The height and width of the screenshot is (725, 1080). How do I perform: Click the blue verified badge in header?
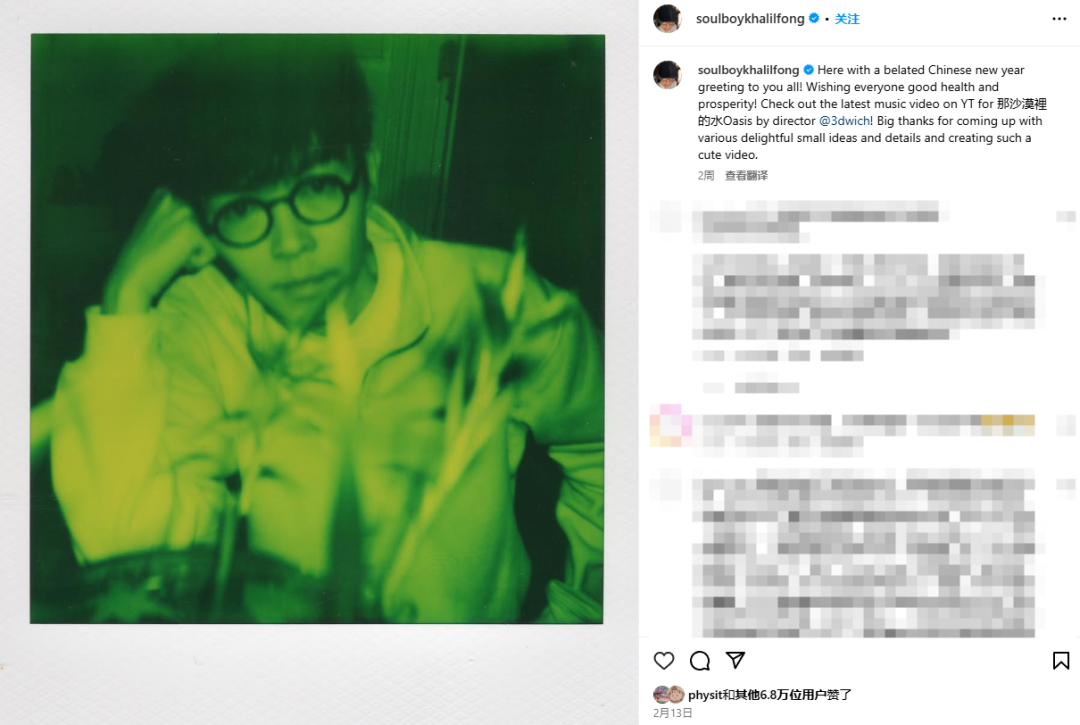(x=813, y=19)
